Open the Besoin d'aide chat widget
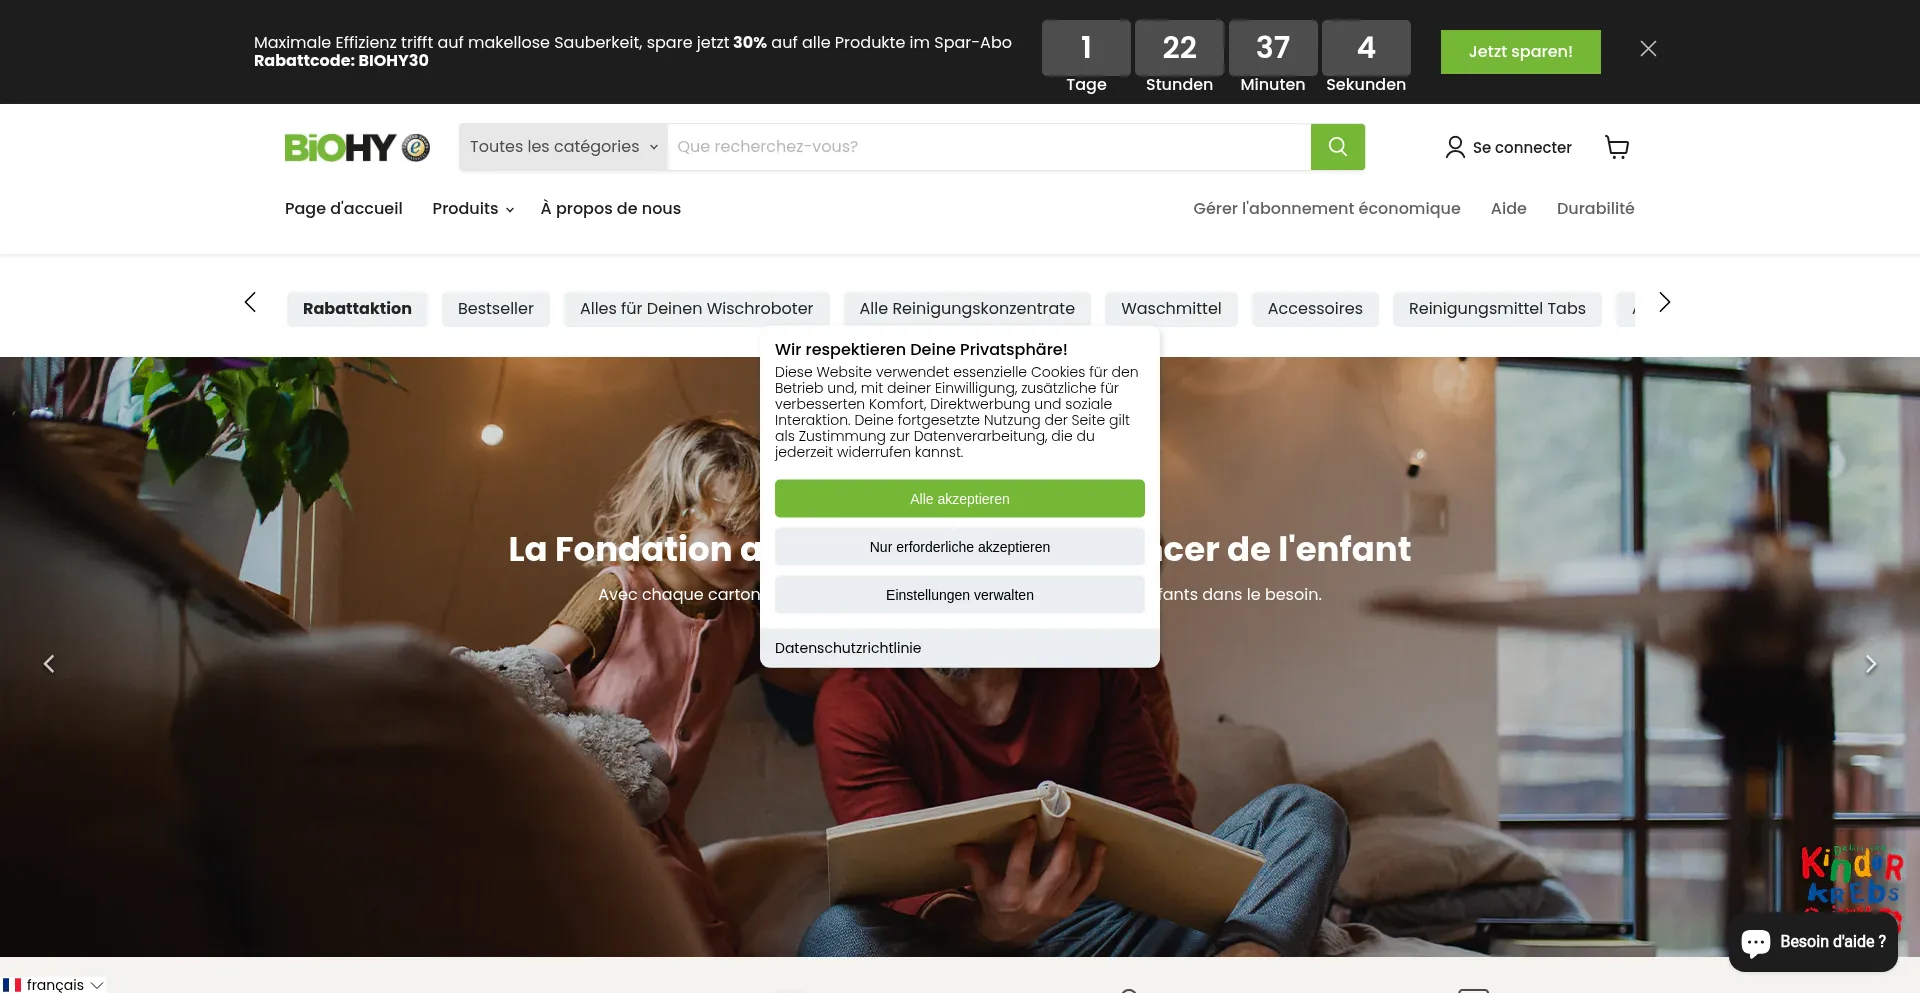 (x=1813, y=942)
